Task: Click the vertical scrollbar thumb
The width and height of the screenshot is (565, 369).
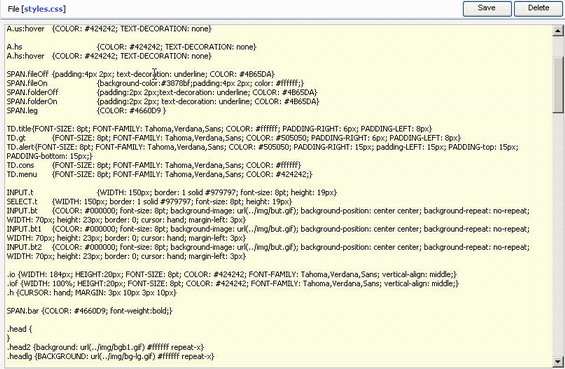Action: [x=558, y=85]
